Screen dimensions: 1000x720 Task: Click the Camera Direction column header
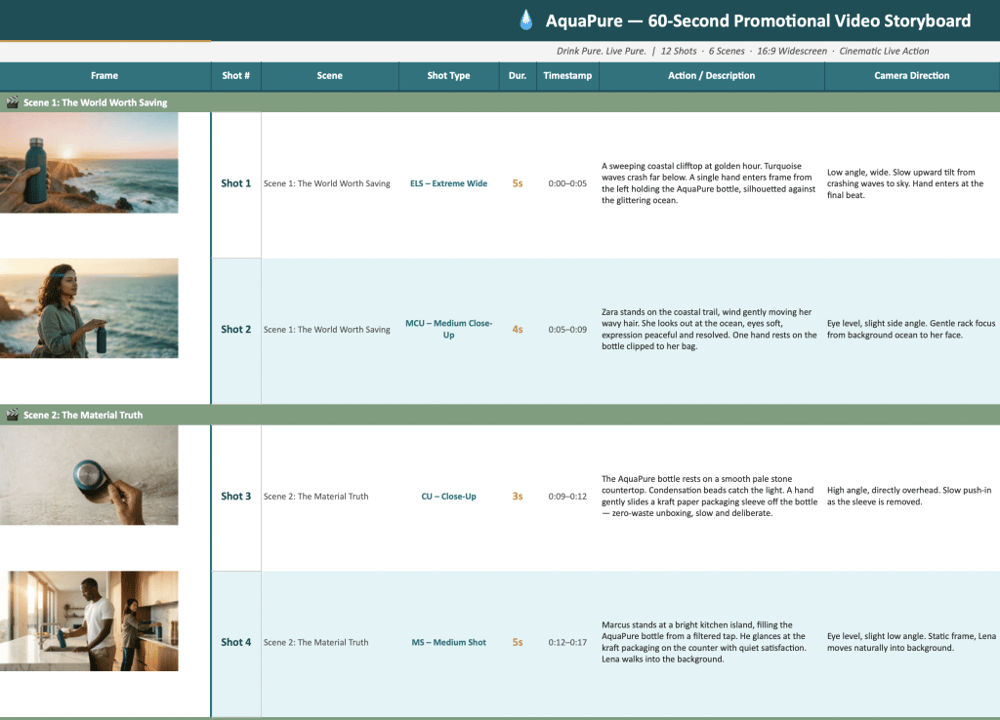(911, 76)
